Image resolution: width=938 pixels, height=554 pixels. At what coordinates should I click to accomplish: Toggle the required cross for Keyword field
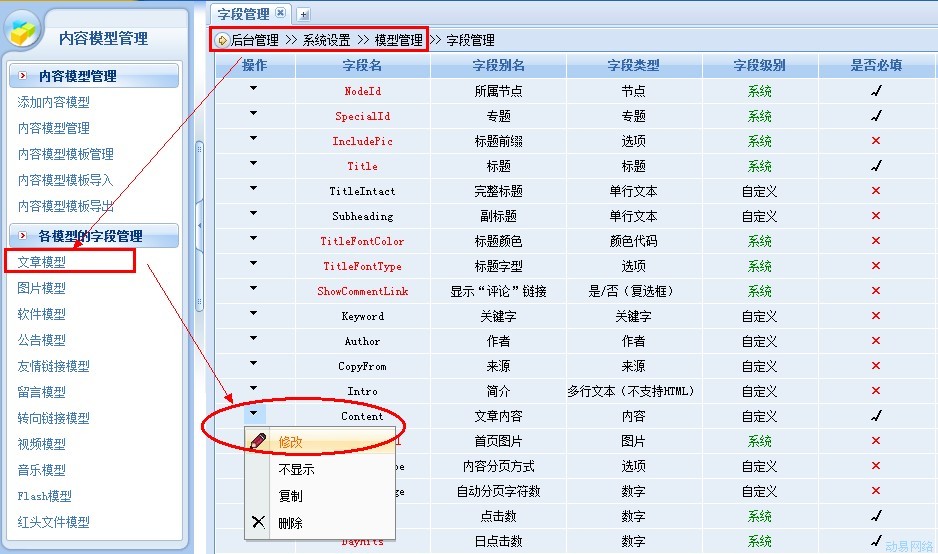coord(876,316)
